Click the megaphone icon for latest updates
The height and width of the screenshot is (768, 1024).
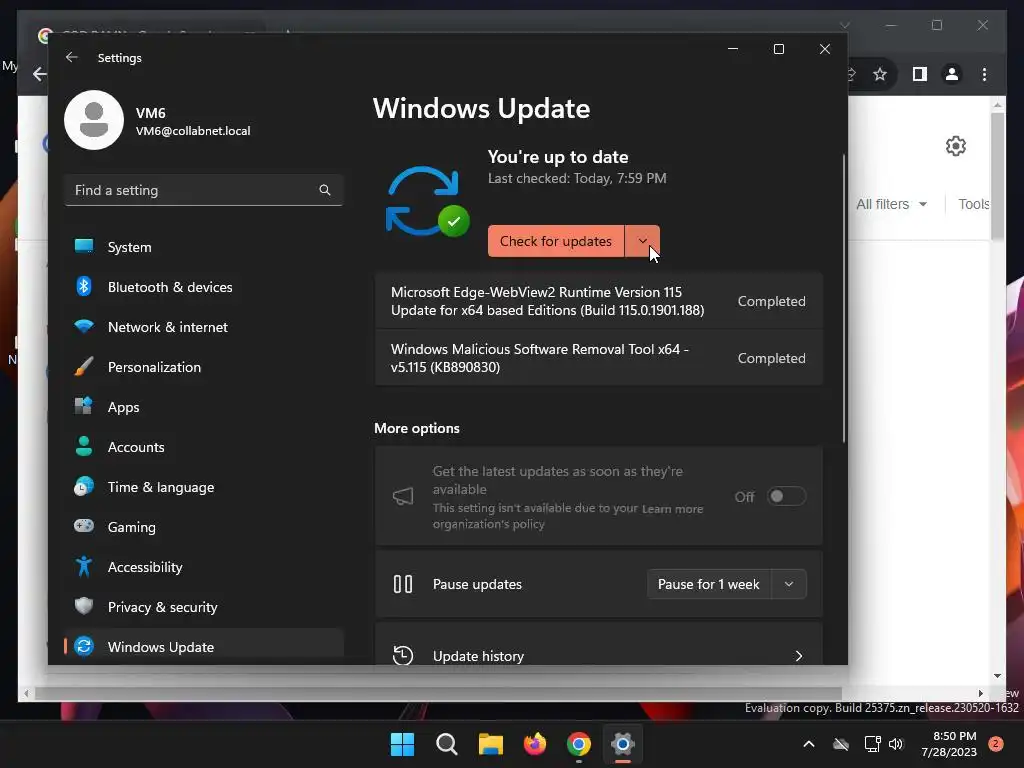403,496
